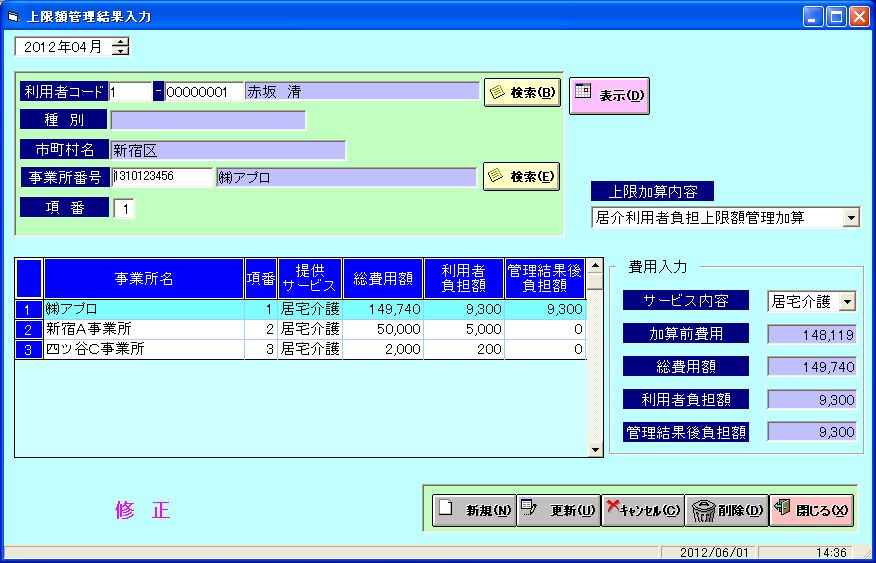Click the 事業所番号 field 1310123456
This screenshot has width=876, height=563.
(162, 177)
